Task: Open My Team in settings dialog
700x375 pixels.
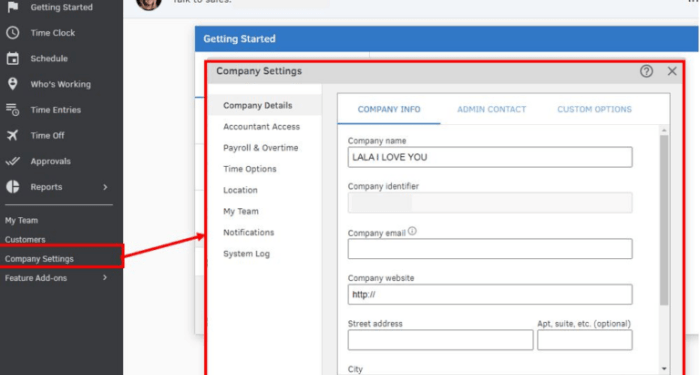Action: [241, 211]
